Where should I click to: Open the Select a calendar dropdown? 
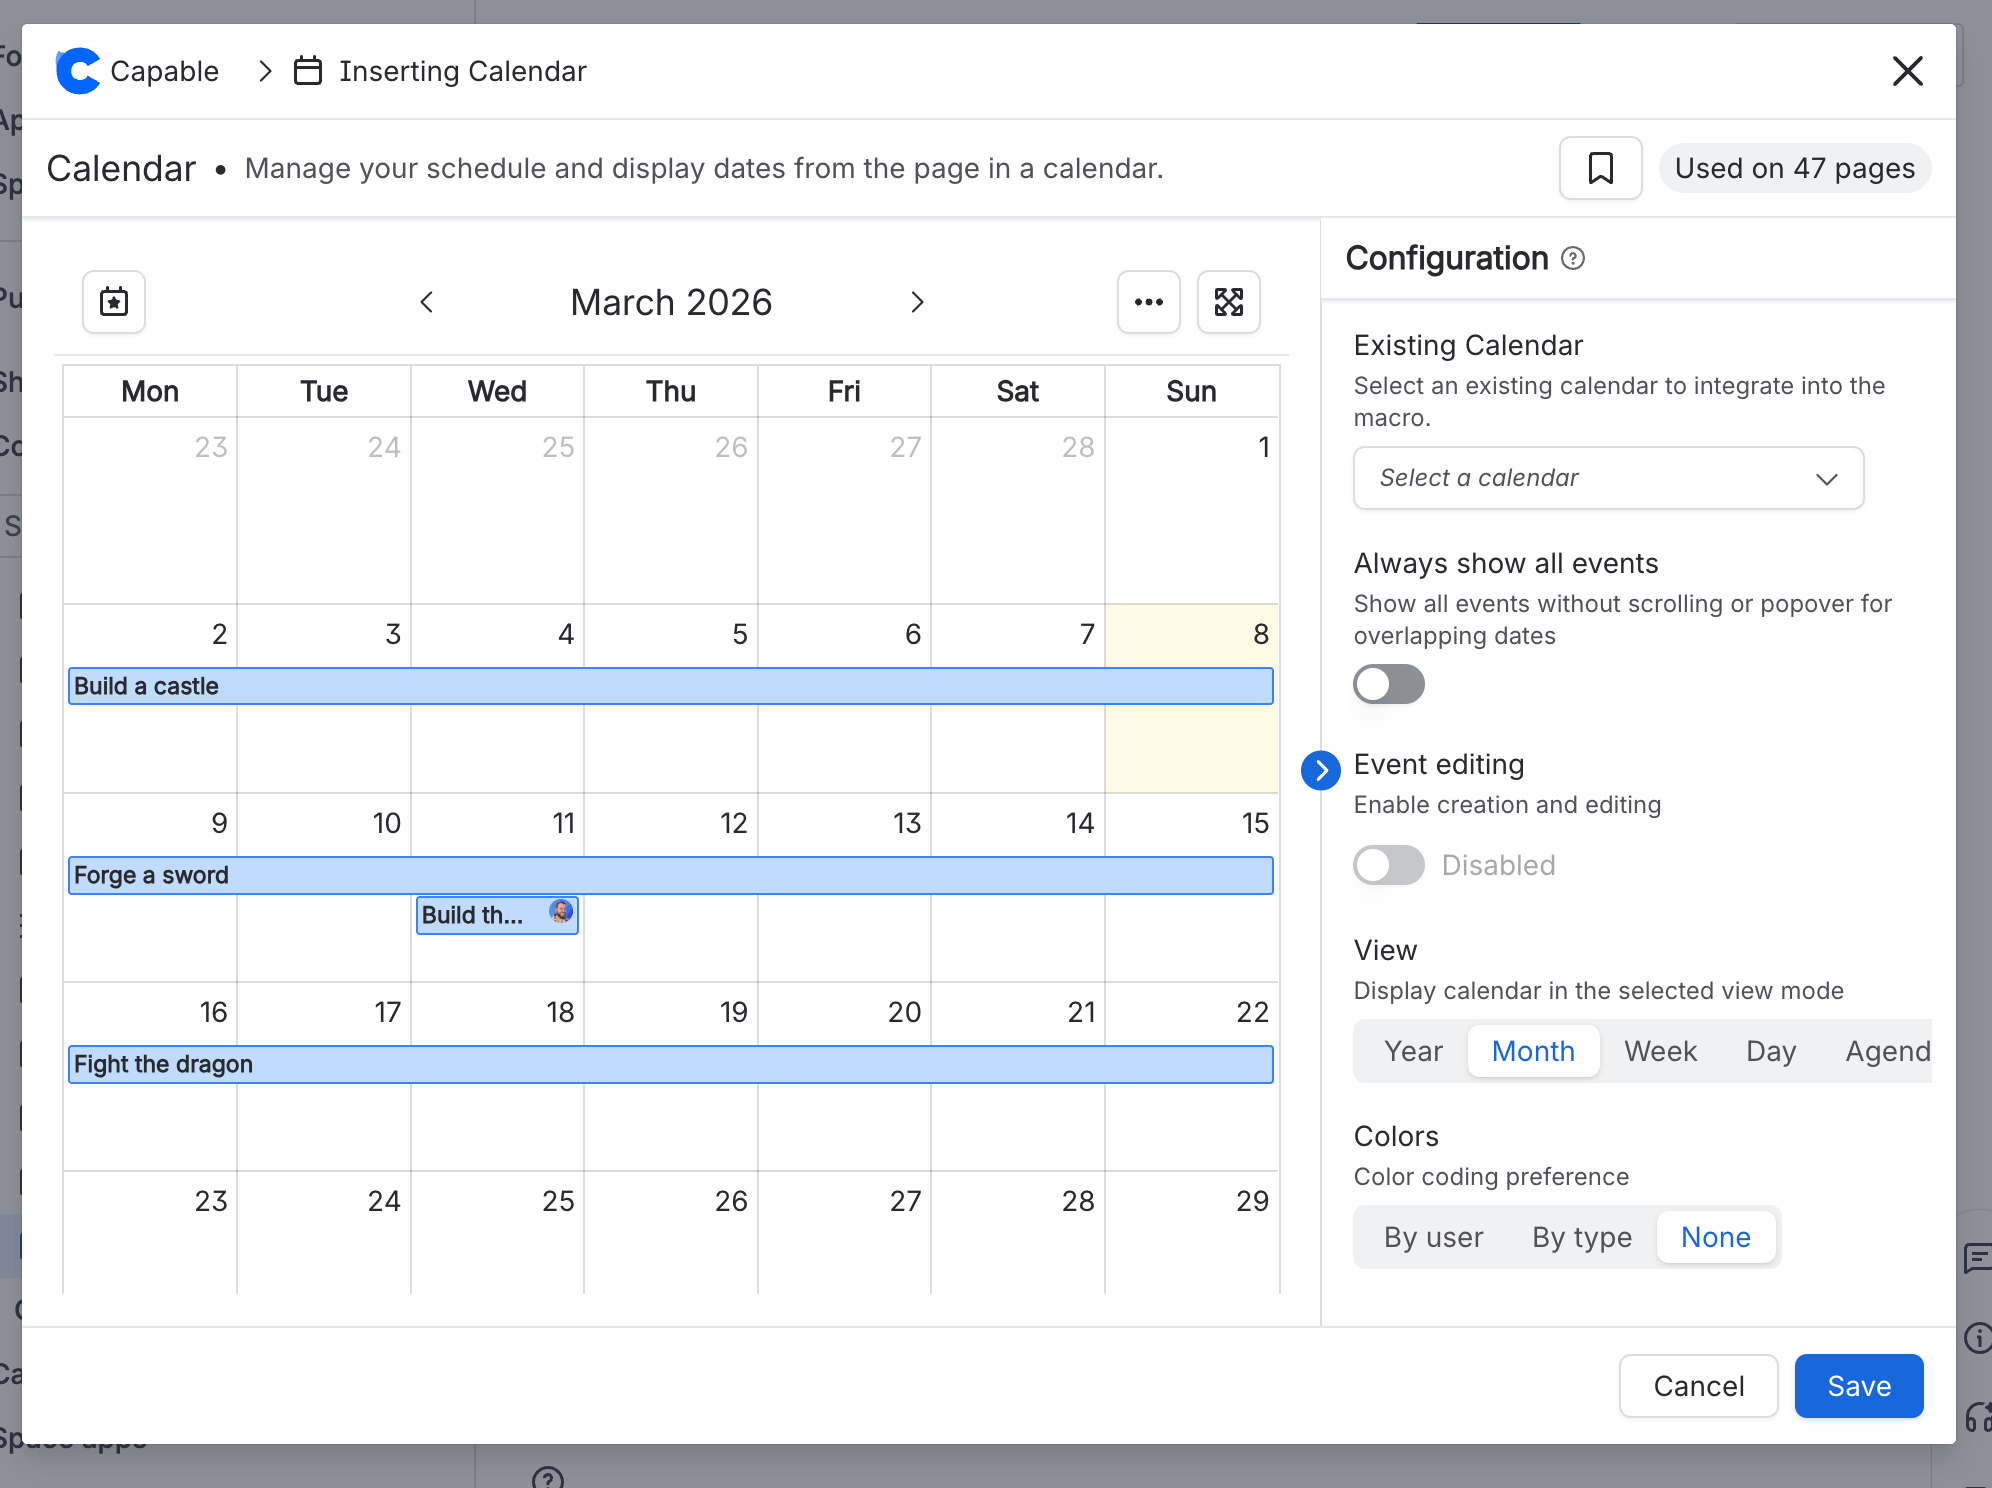point(1607,478)
